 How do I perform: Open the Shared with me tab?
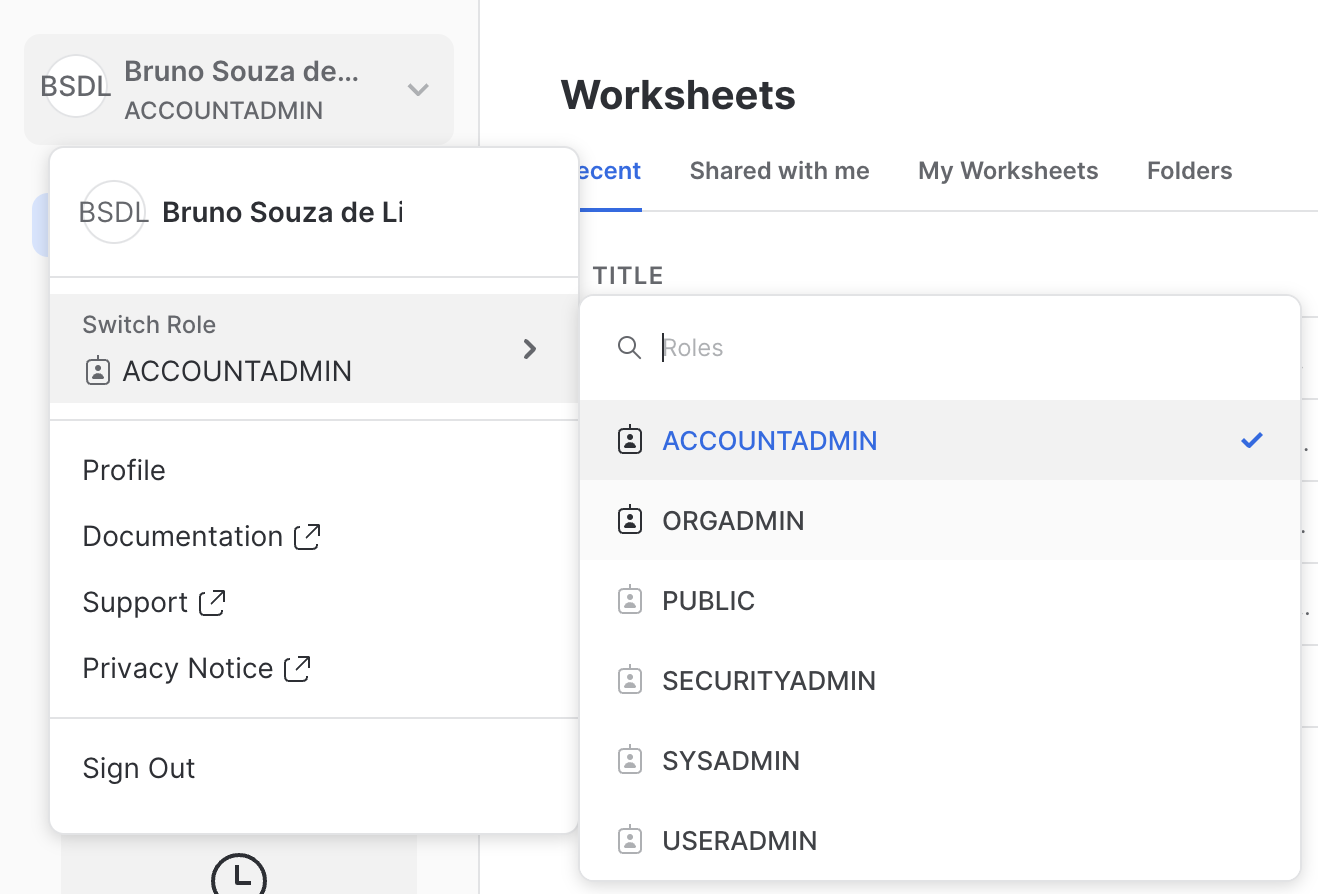coord(779,171)
